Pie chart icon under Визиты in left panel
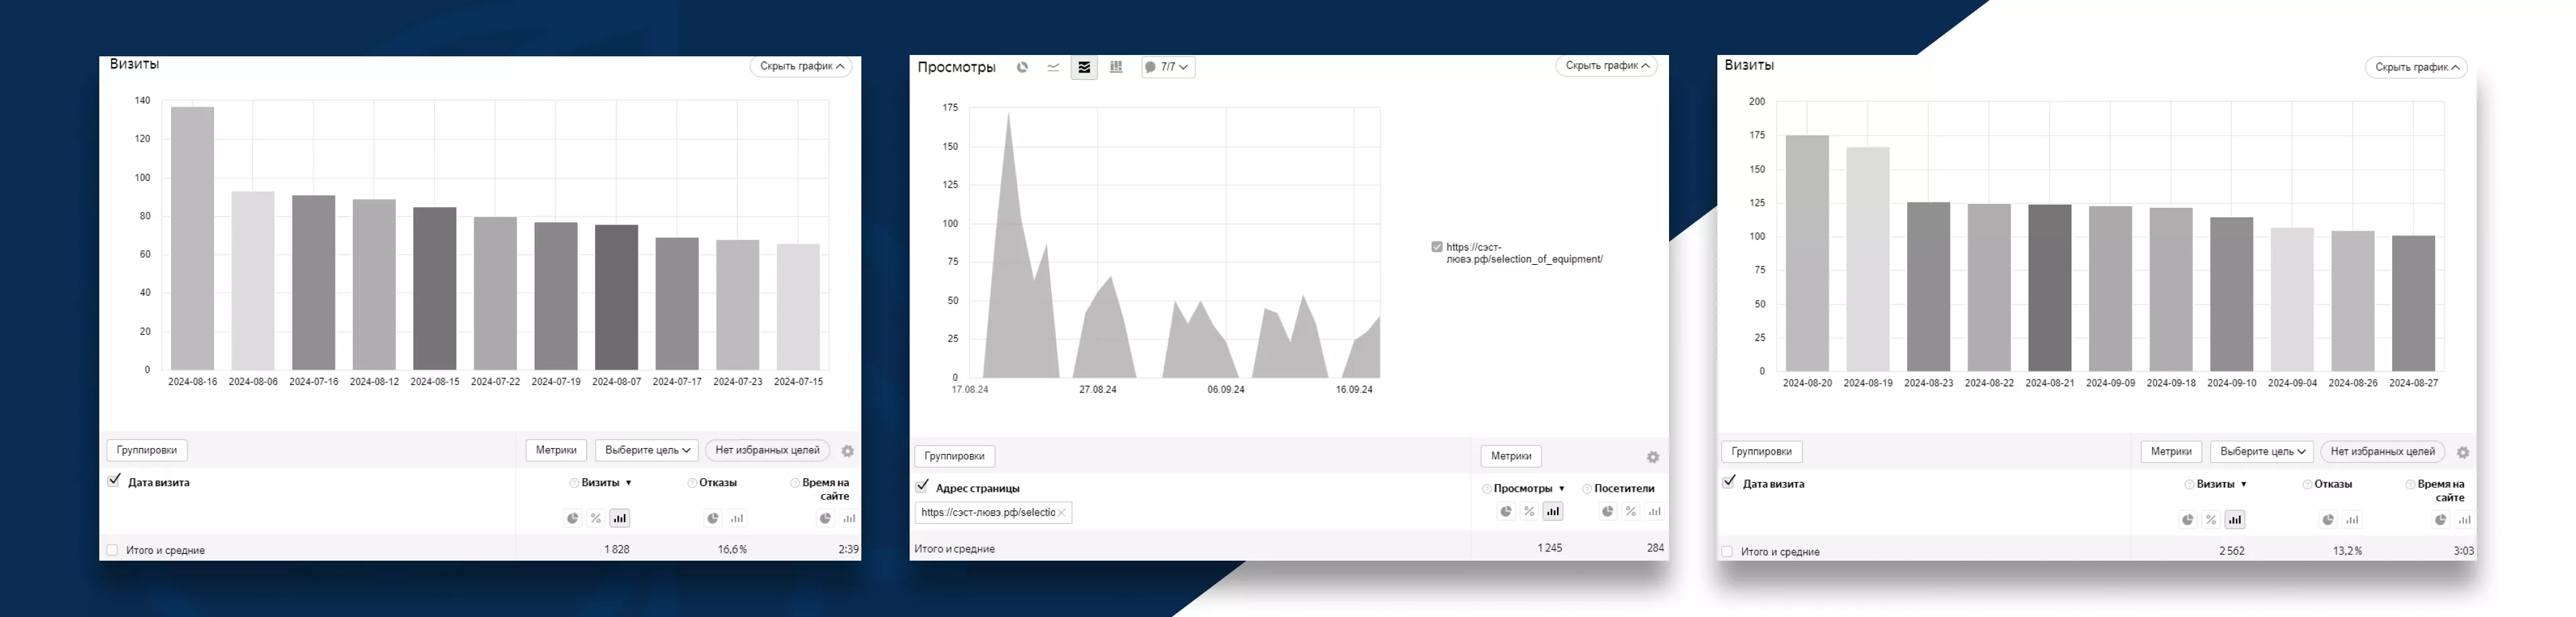The image size is (2576, 617). tap(573, 518)
